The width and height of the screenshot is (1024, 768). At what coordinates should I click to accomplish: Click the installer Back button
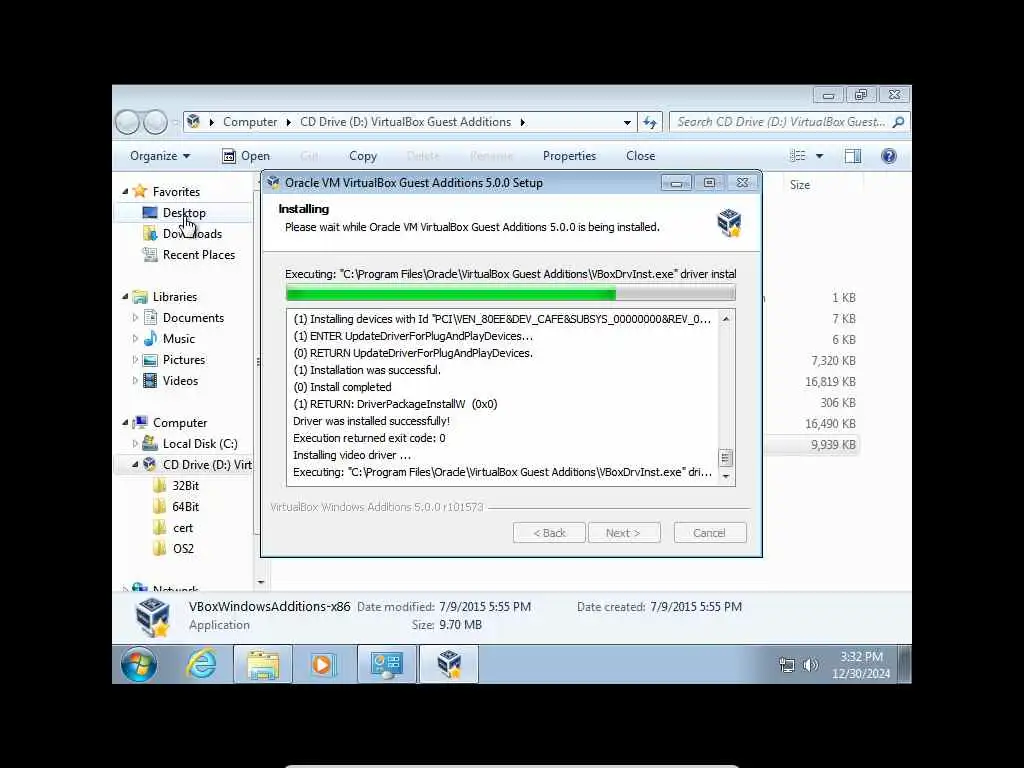point(549,533)
